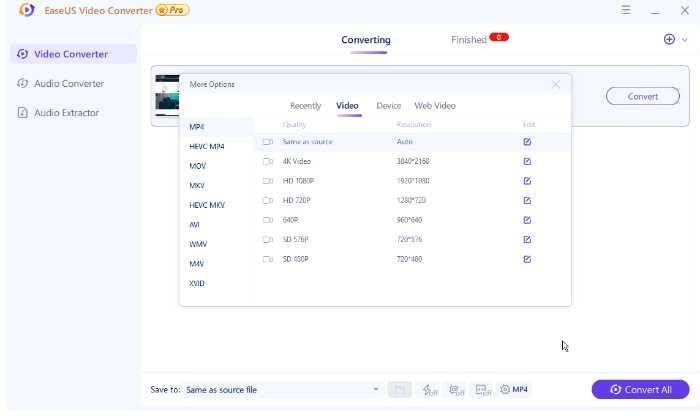The width and height of the screenshot is (700, 420).
Task: Click the Convert All button
Action: [x=640, y=390]
